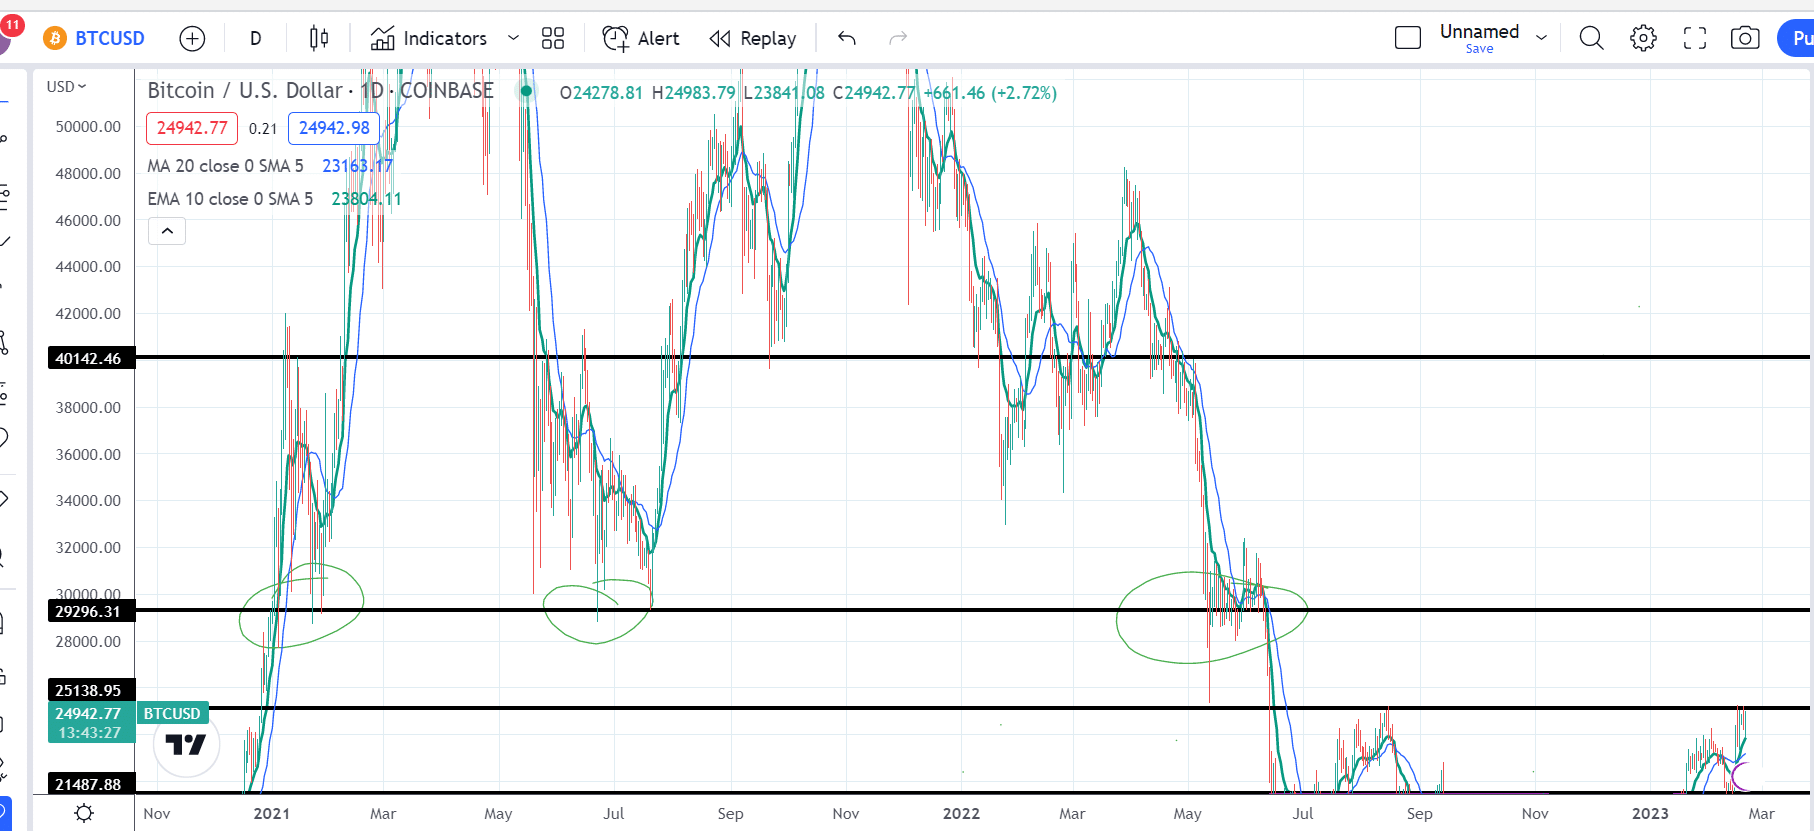Select the MA 20 close indicator legend
The image size is (1814, 831).
(225, 166)
